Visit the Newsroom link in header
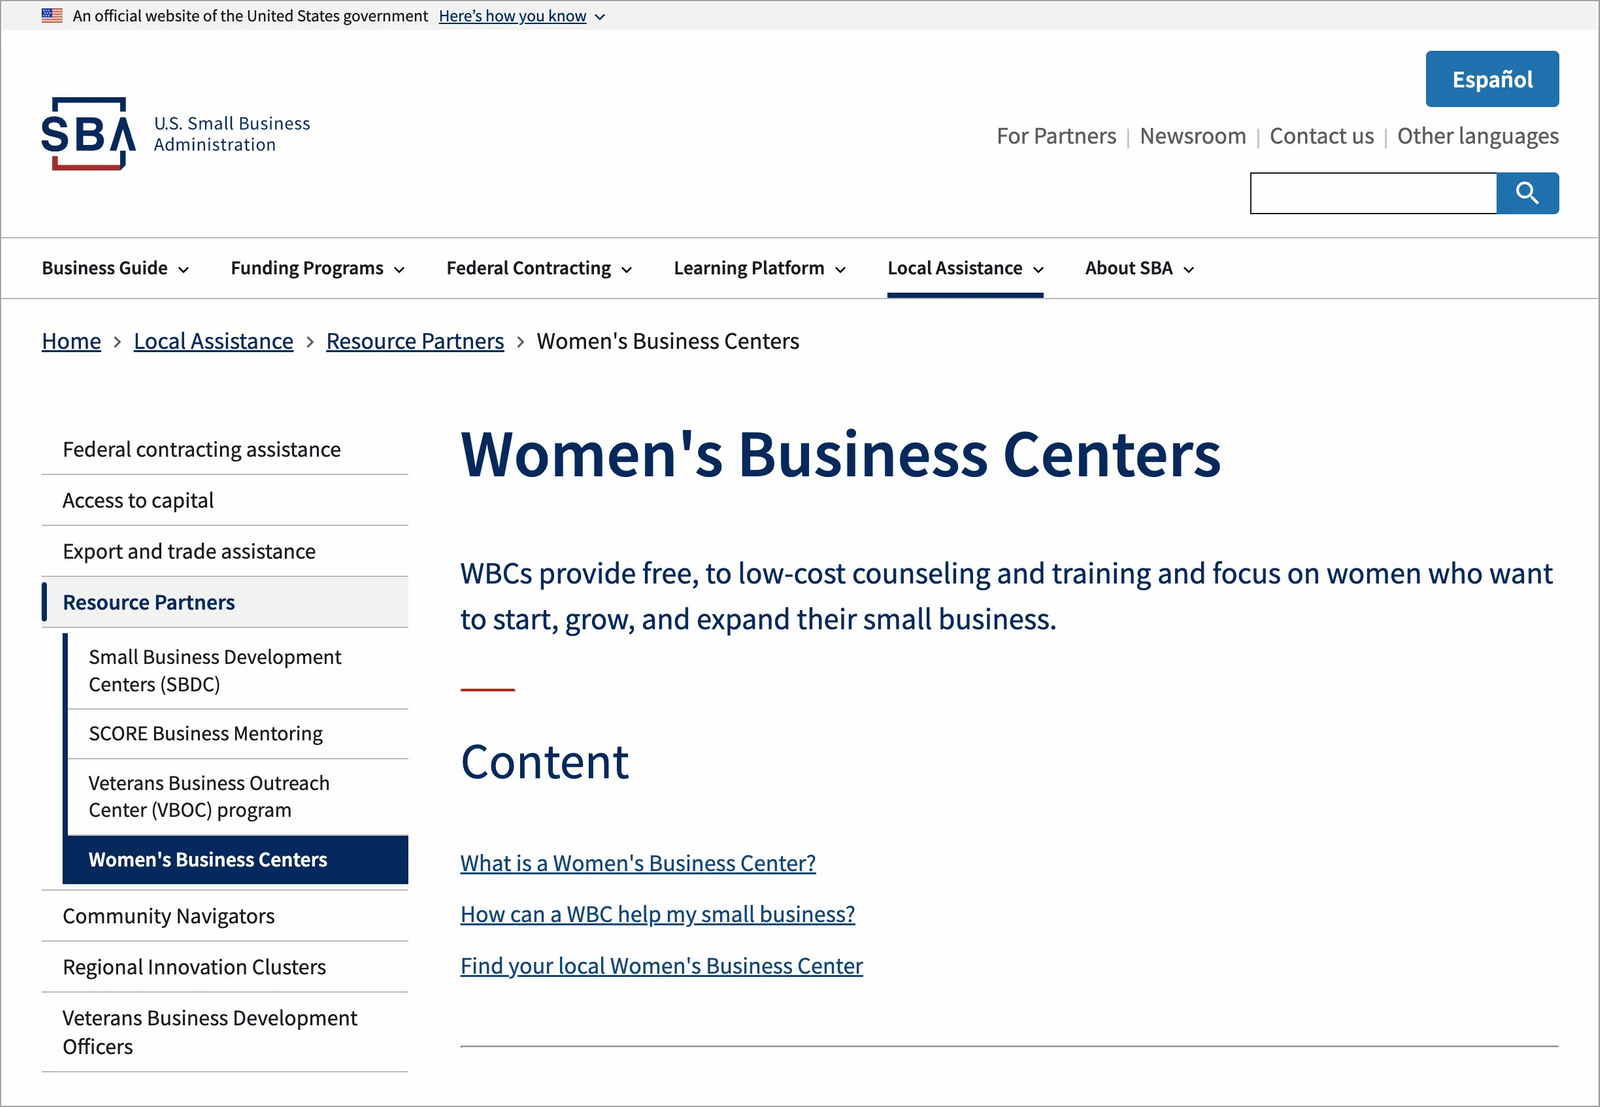Screen dimensions: 1600x1107 pyautogui.click(x=1192, y=136)
